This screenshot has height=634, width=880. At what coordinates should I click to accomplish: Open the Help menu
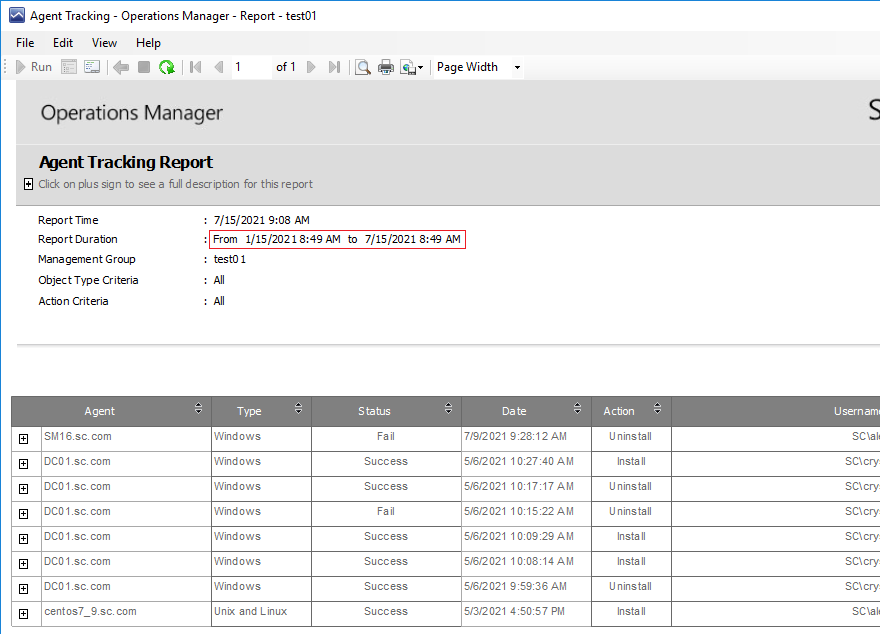tap(148, 43)
